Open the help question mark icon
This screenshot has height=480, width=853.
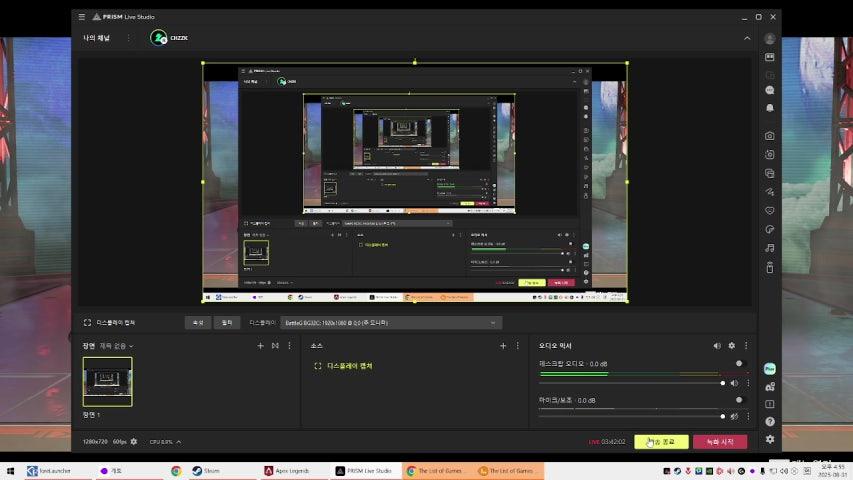[x=770, y=421]
